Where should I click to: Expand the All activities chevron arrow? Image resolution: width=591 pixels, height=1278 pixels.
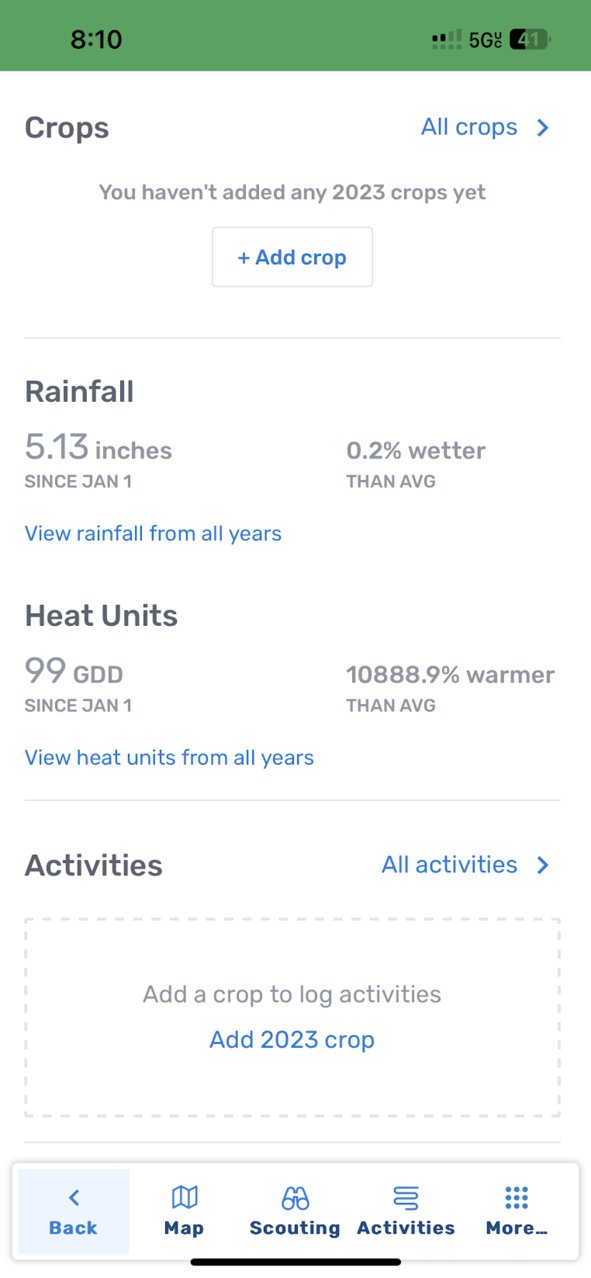543,865
